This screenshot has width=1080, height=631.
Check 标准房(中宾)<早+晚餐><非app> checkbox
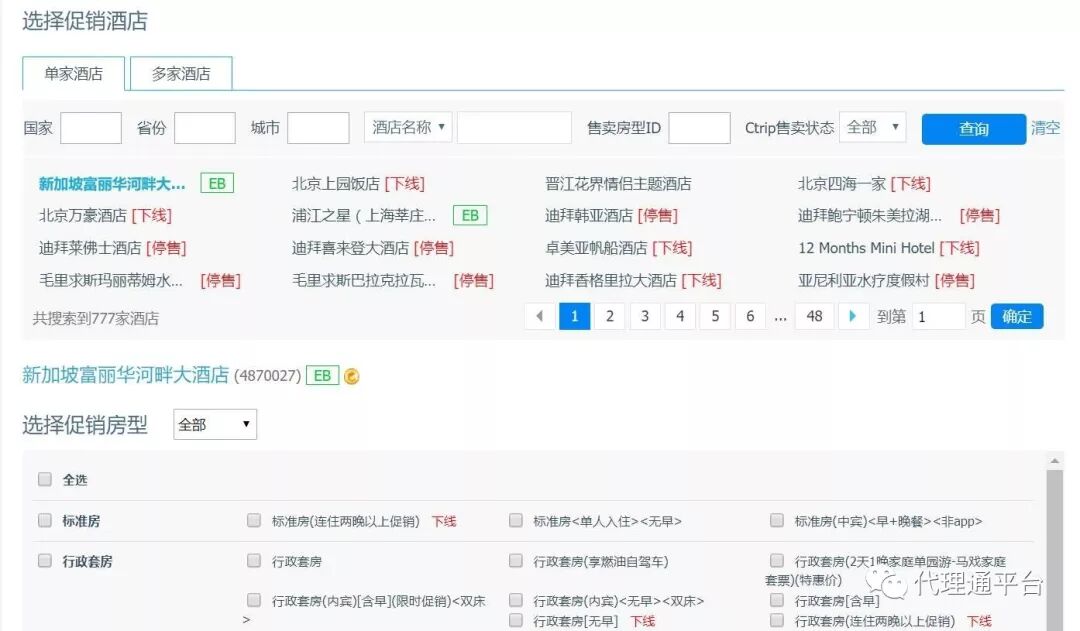tap(777, 520)
